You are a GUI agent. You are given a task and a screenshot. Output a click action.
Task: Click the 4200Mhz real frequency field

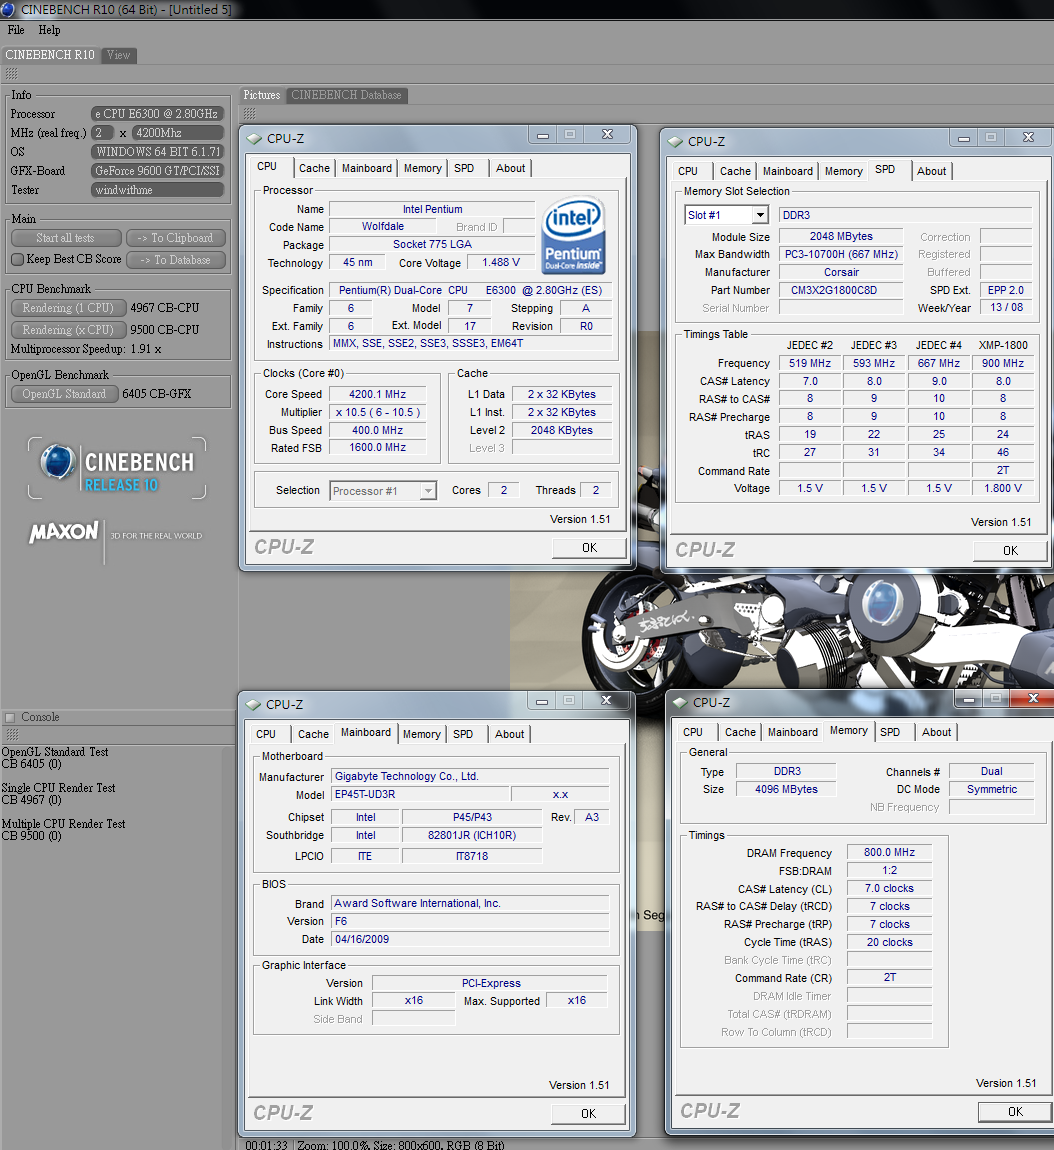point(178,133)
